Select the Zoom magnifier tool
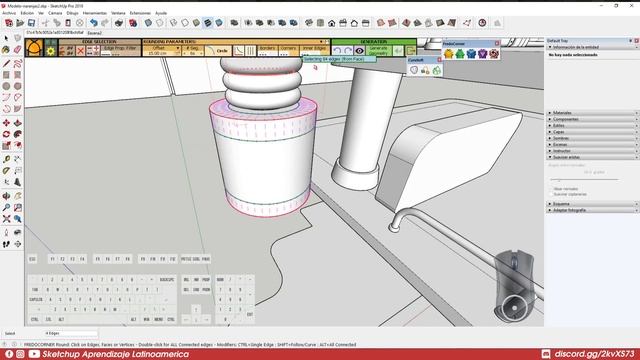This screenshot has width=640, height=360. click(6, 207)
